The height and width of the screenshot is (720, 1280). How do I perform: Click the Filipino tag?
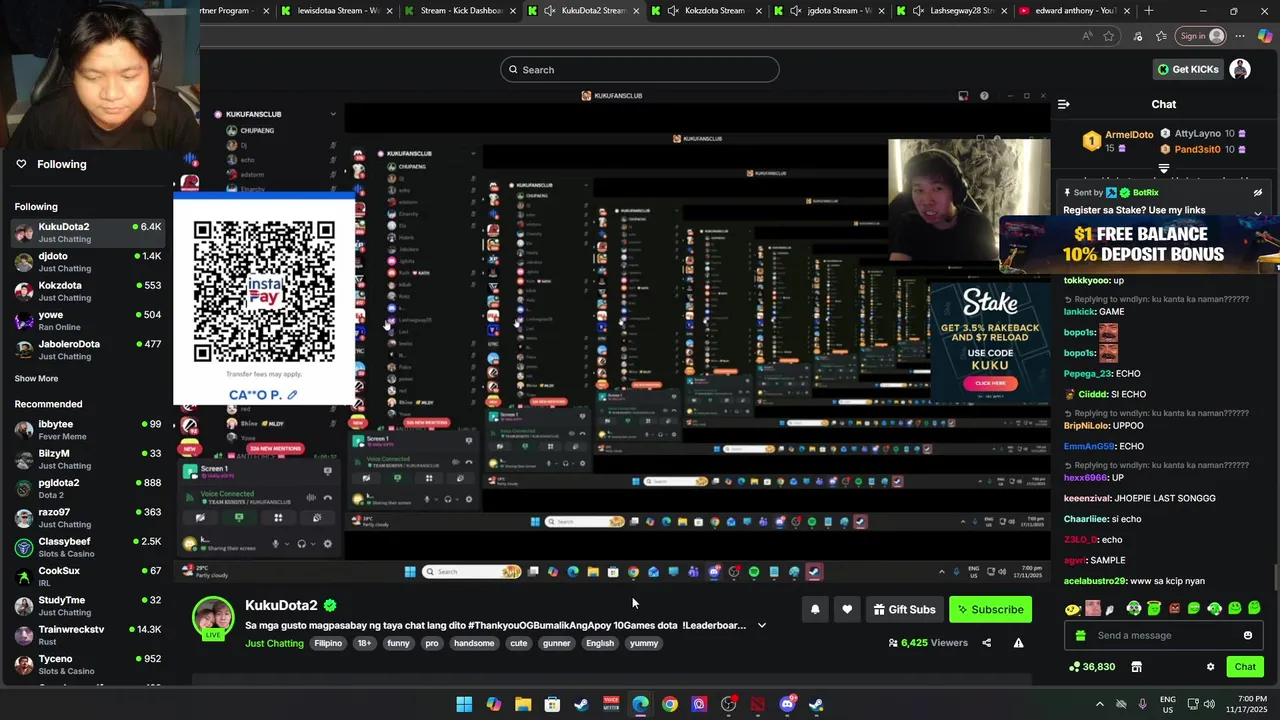click(328, 643)
